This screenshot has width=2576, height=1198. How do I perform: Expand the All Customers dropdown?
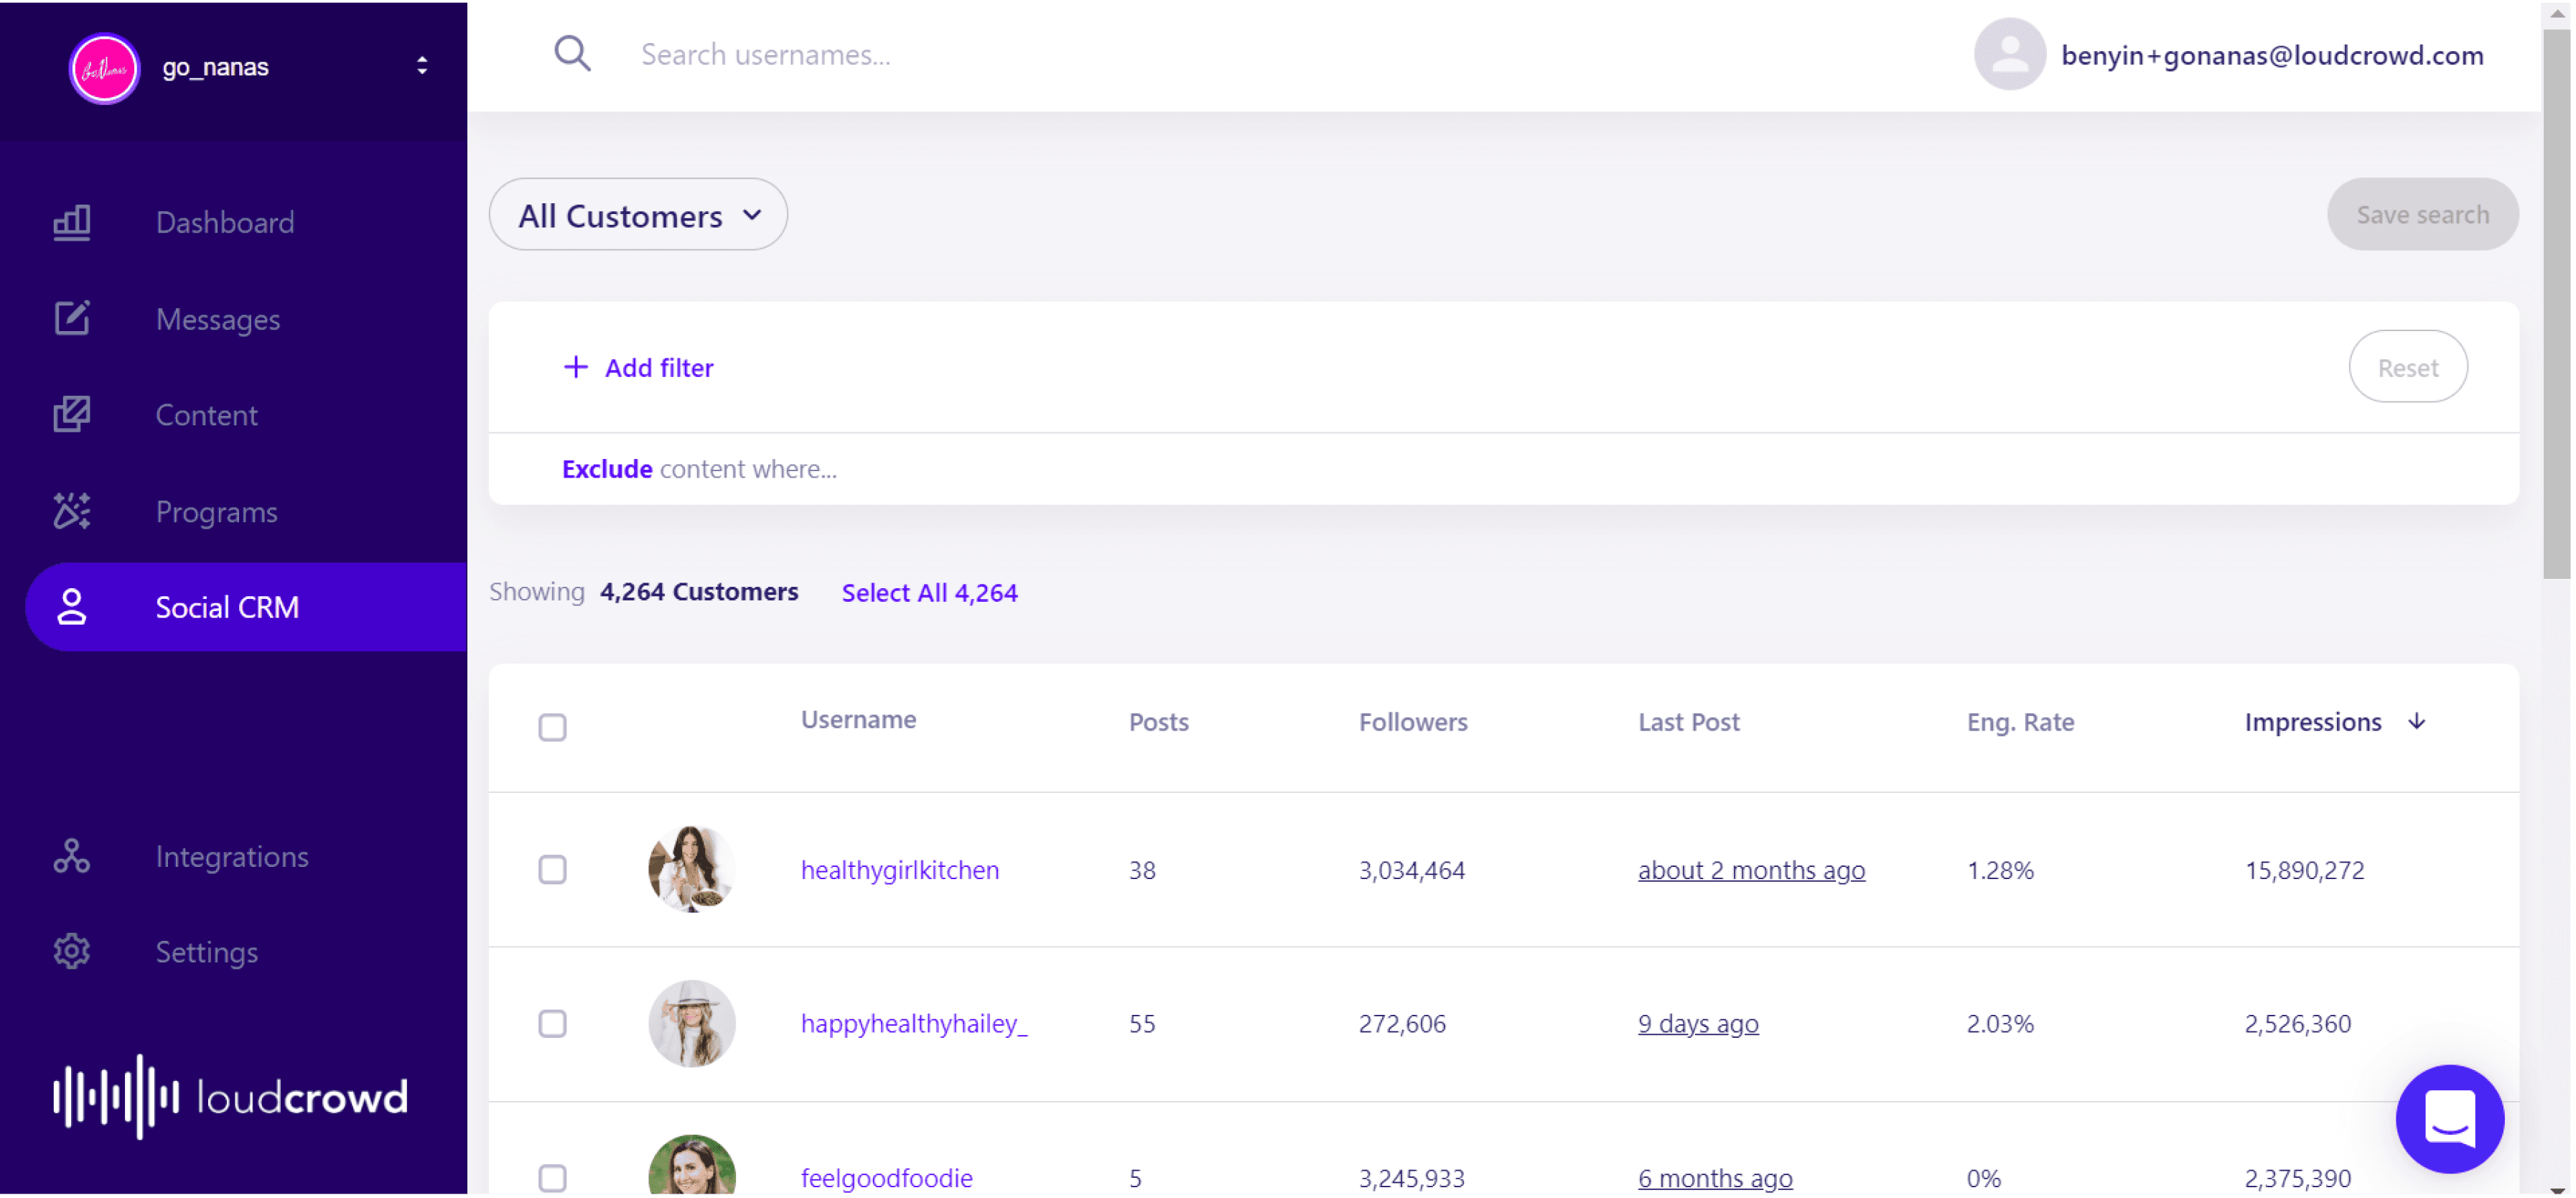[638, 215]
